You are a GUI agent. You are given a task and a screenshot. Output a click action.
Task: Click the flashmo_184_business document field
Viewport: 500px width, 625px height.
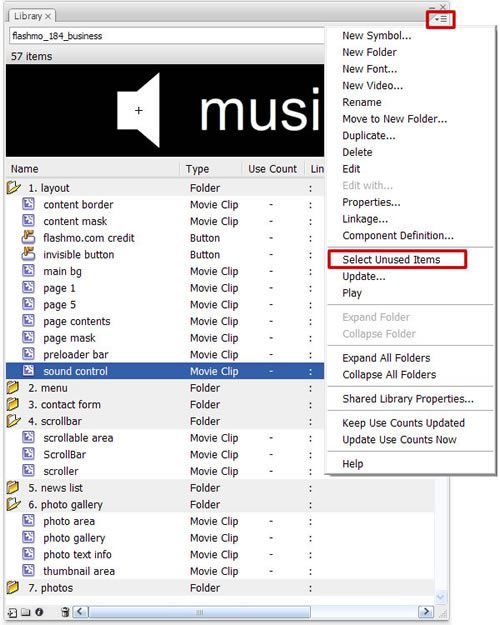click(167, 36)
